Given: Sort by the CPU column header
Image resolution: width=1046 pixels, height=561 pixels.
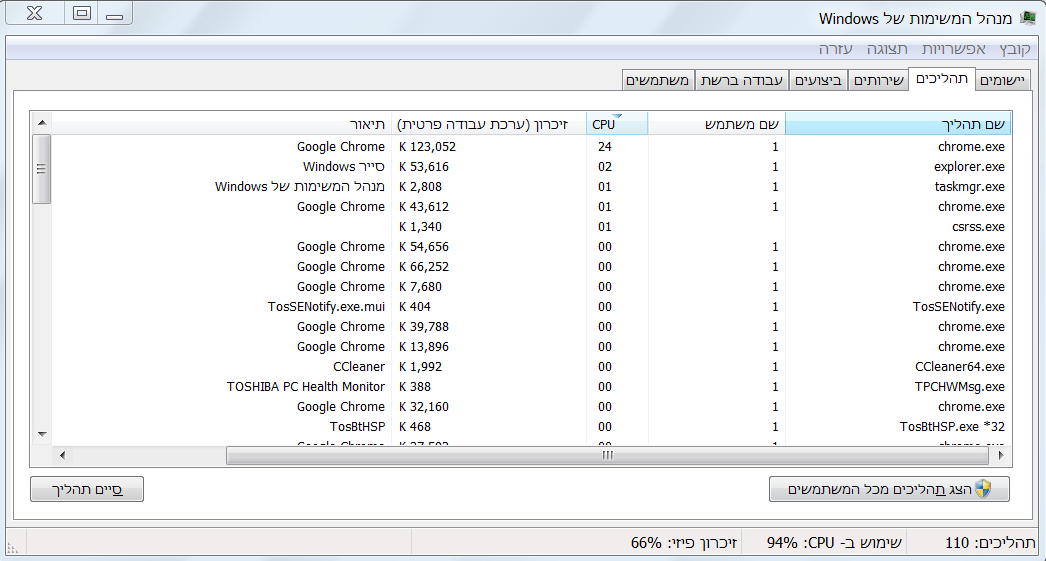Looking at the screenshot, I should tap(617, 124).
